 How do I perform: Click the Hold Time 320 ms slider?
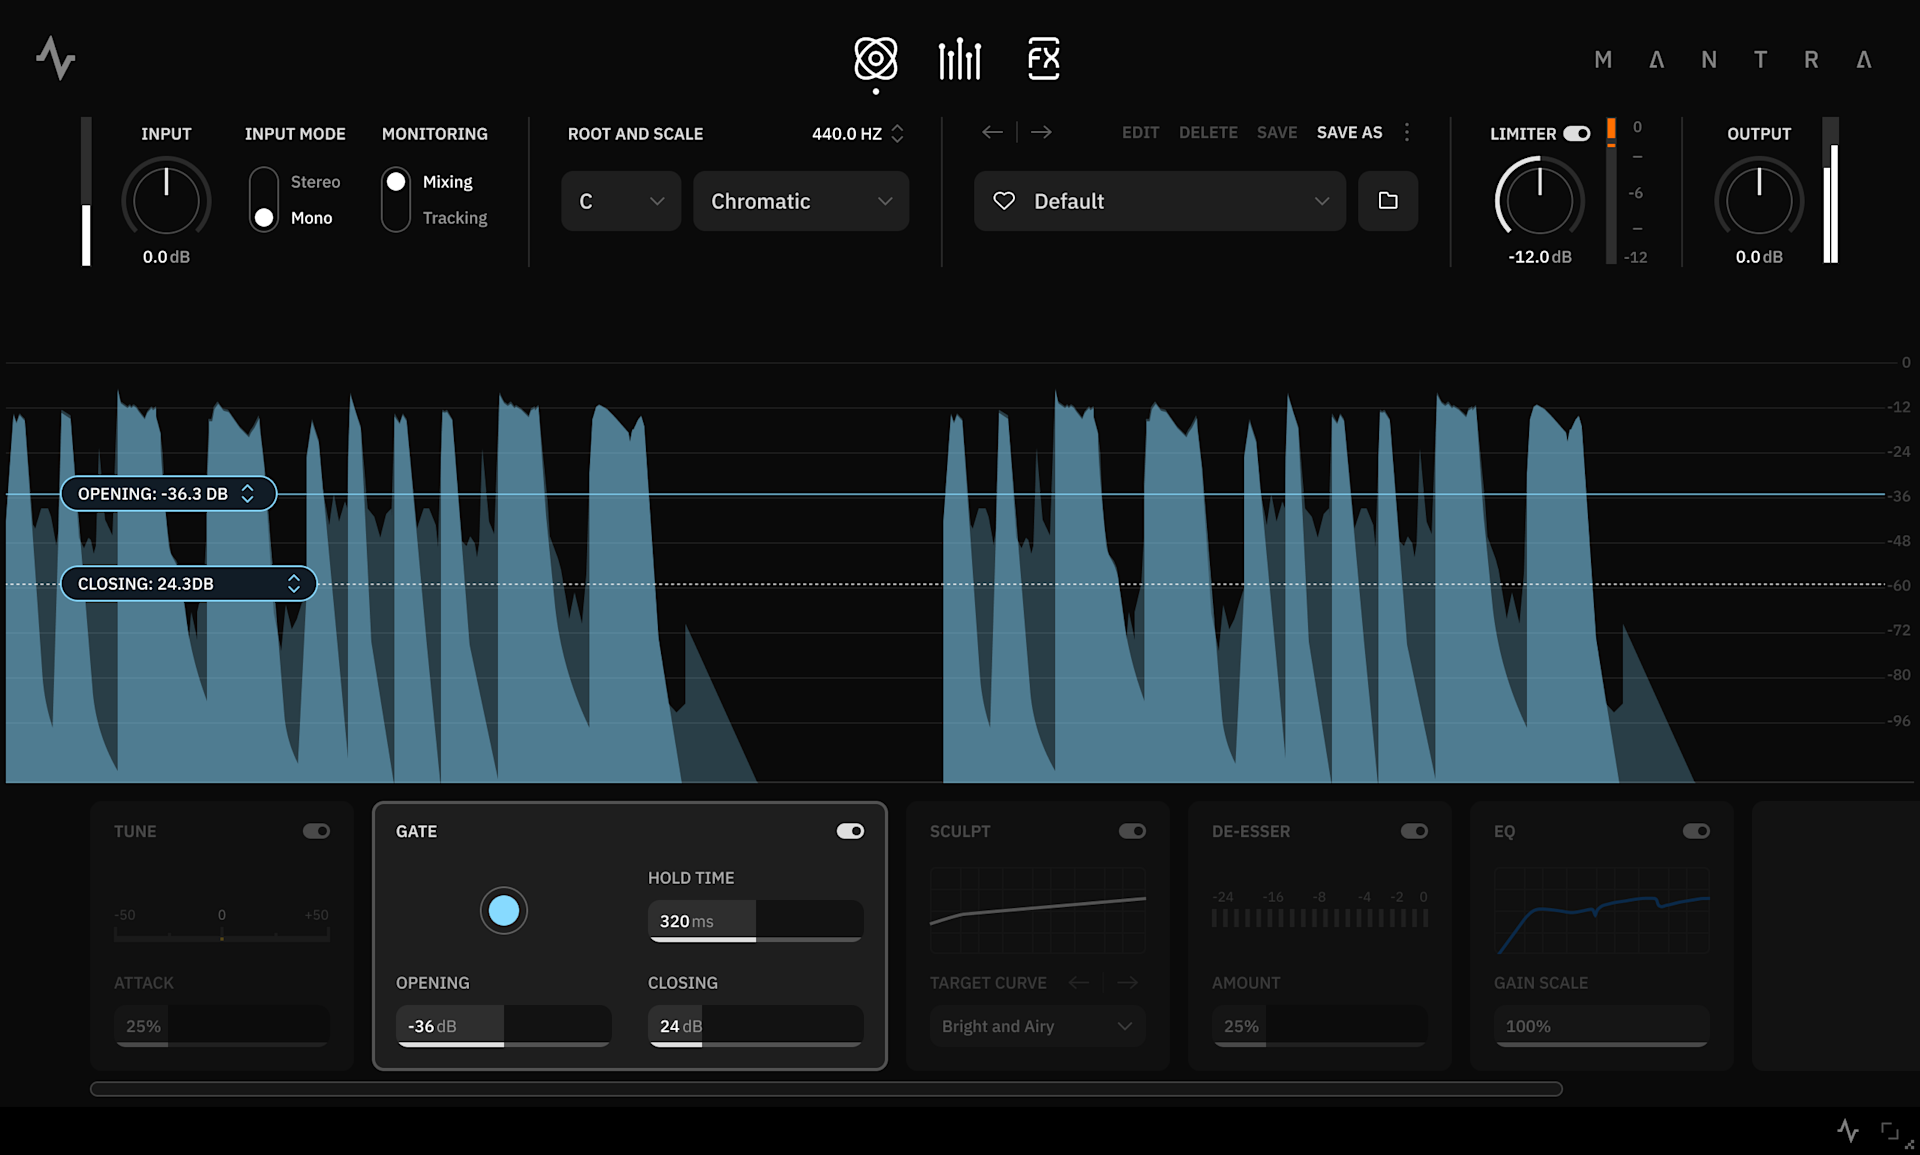point(755,921)
